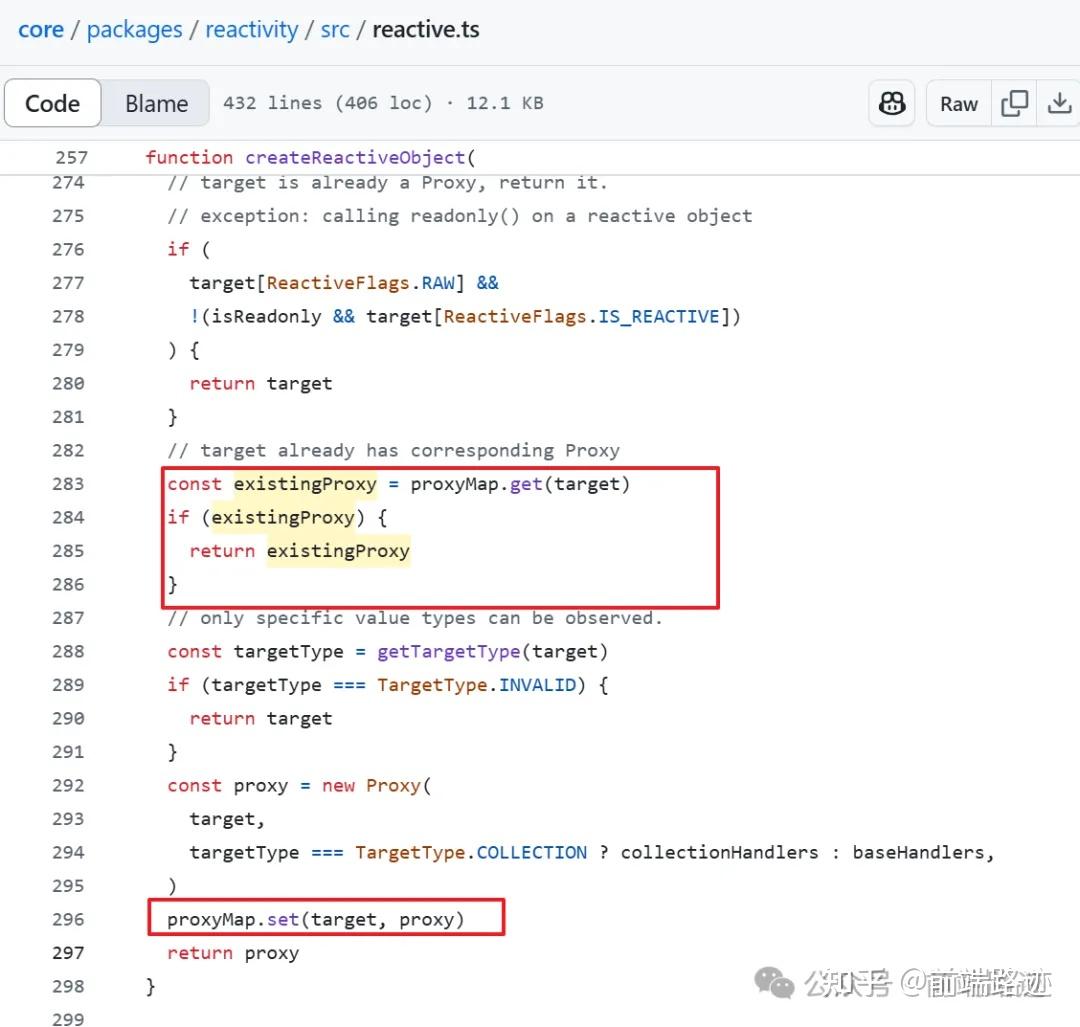Select line number 274
The width and height of the screenshot is (1080, 1027).
(x=68, y=183)
